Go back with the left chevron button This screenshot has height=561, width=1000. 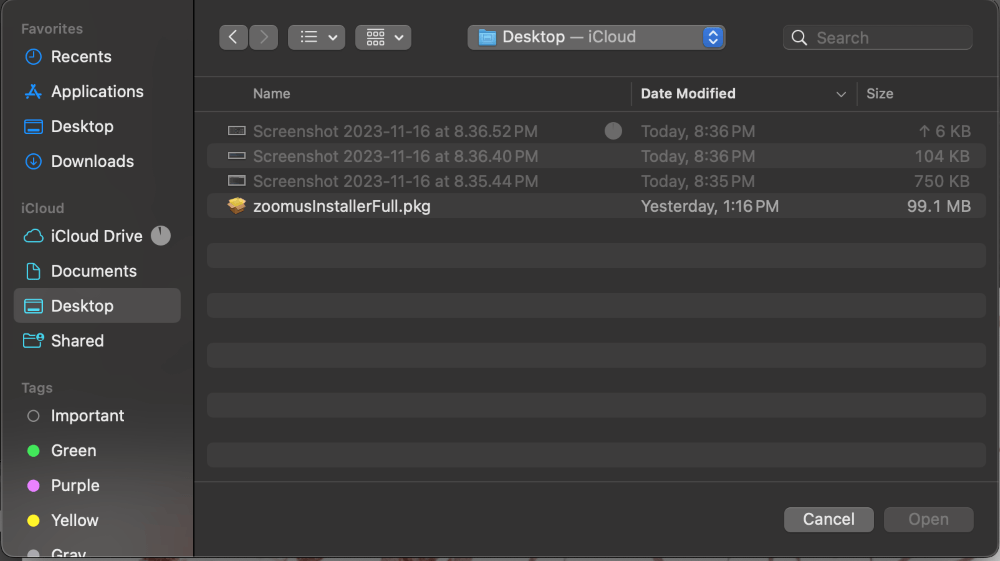tap(233, 37)
